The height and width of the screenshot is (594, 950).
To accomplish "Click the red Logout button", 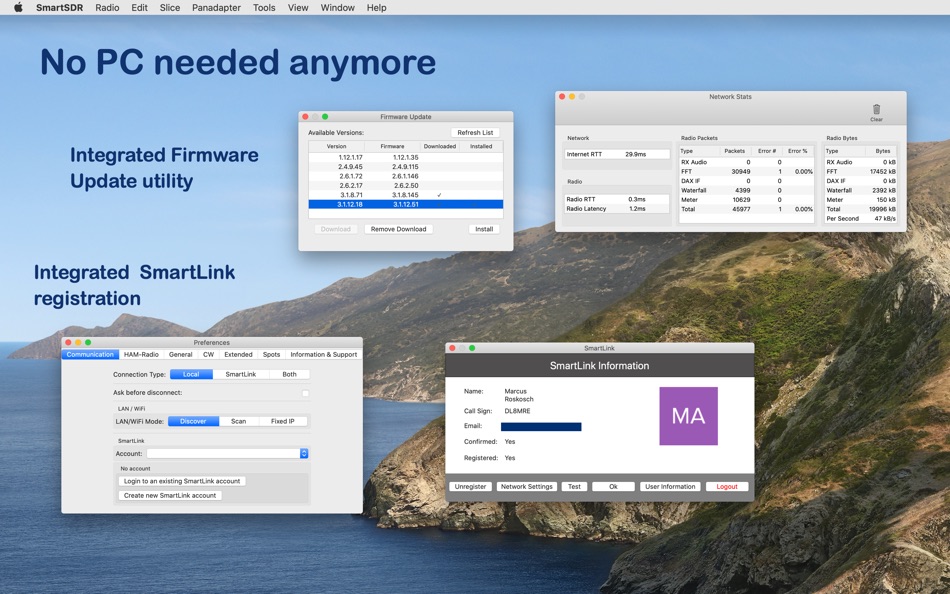I will pyautogui.click(x=727, y=486).
